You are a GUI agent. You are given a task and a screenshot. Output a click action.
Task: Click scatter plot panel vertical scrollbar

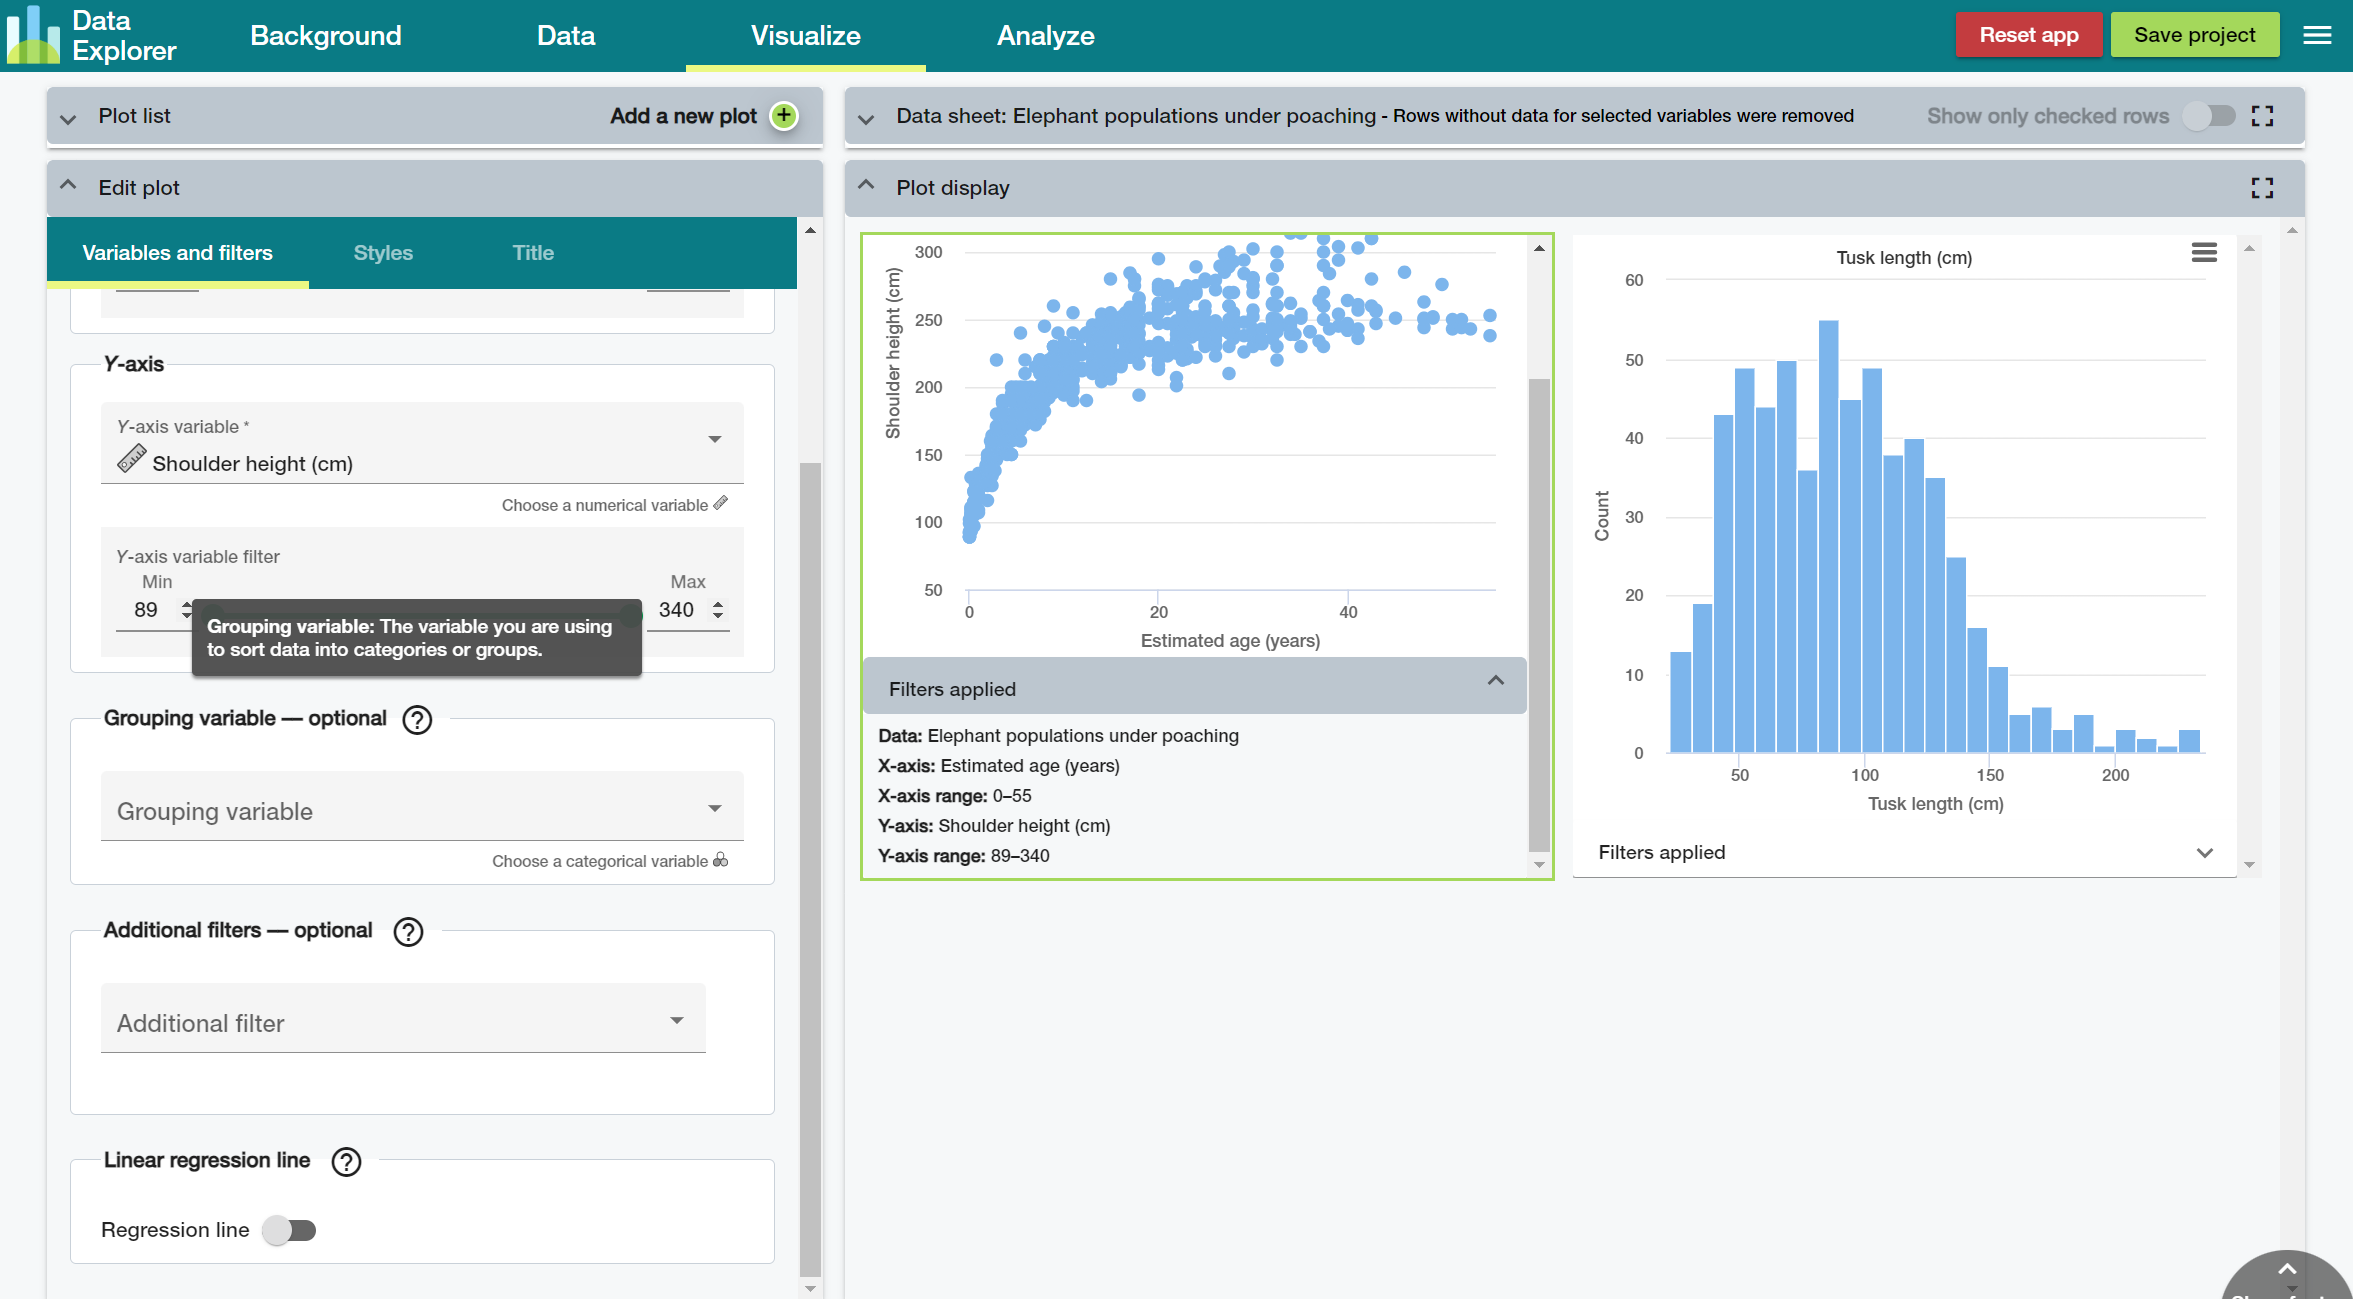pos(1539,614)
